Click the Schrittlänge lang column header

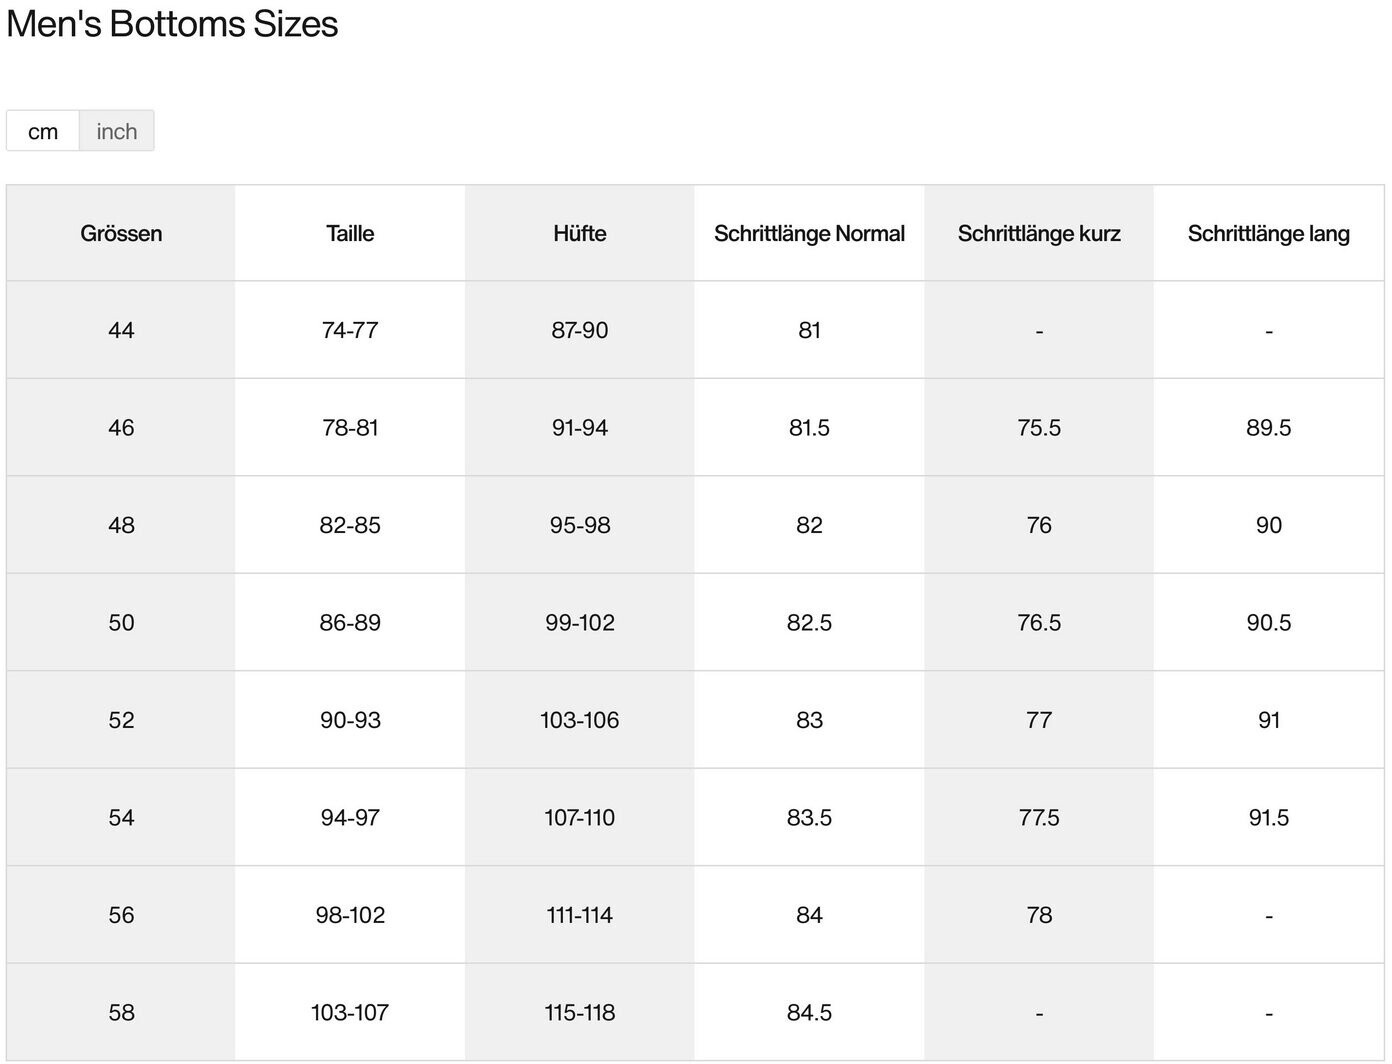coord(1268,233)
